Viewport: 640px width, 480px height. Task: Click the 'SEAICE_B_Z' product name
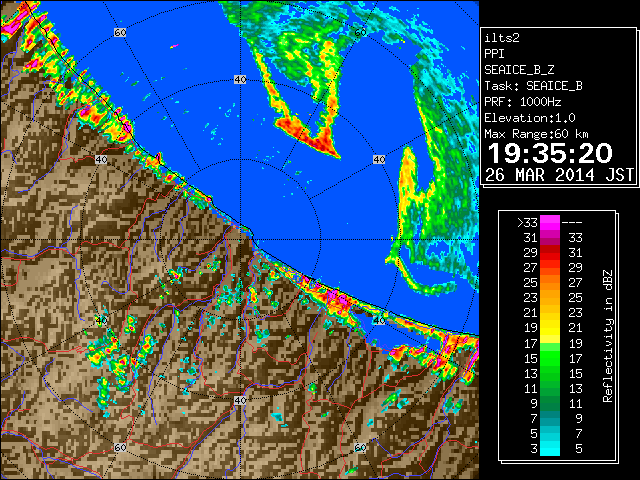pos(519,70)
